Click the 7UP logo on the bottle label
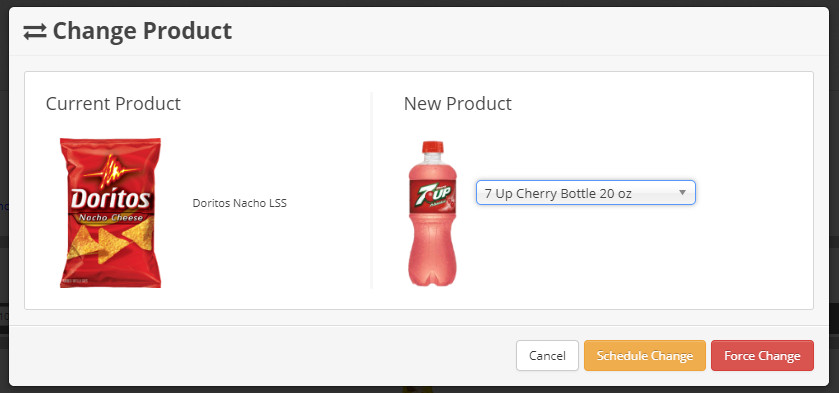Viewport: 839px width, 393px height. point(433,193)
